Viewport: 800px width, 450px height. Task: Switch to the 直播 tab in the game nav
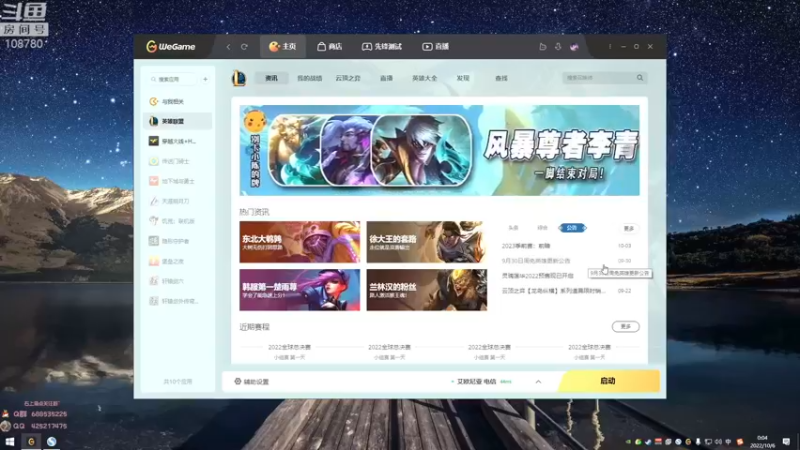tap(386, 78)
